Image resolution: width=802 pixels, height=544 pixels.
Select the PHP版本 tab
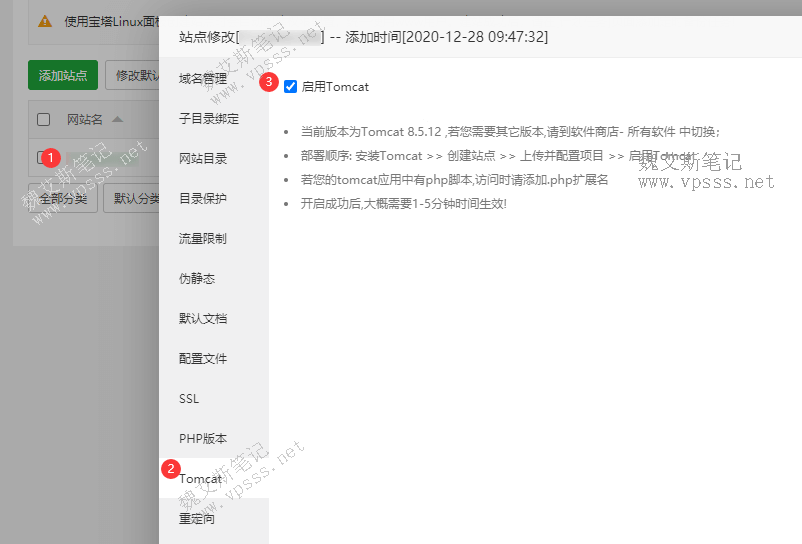[x=203, y=438]
